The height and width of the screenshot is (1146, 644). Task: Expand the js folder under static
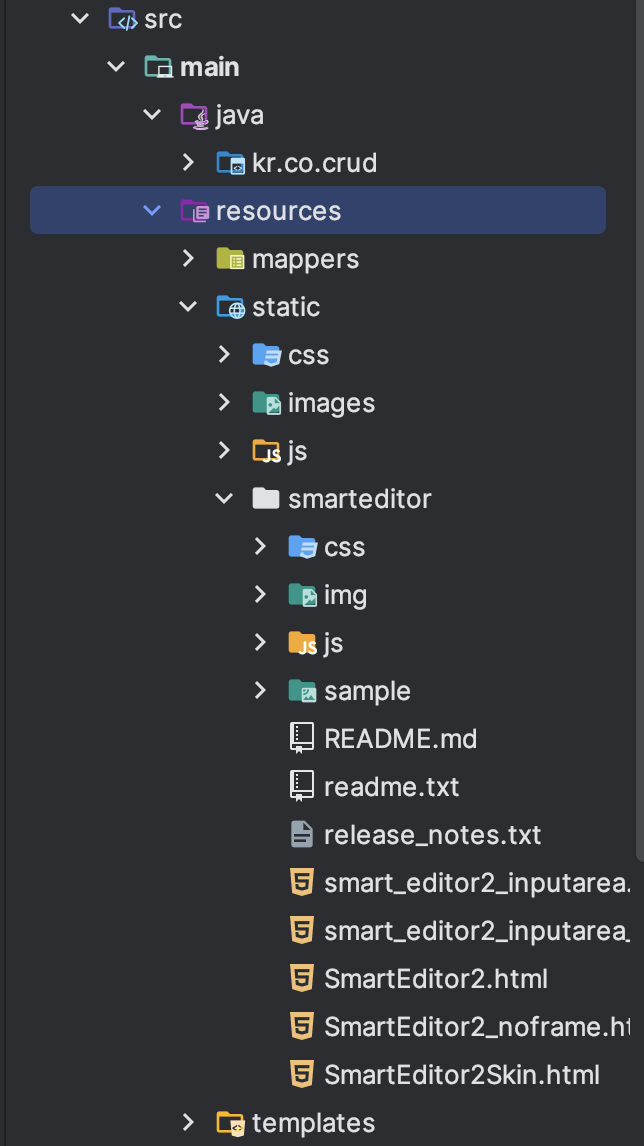224,450
